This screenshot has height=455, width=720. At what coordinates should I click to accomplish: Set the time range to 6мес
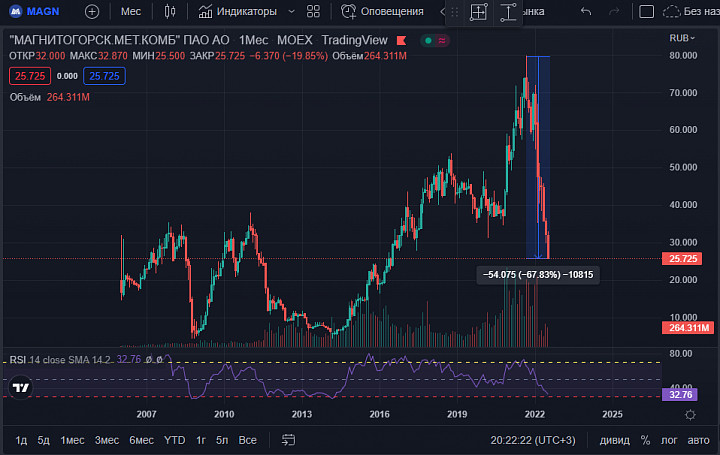pyautogui.click(x=141, y=440)
